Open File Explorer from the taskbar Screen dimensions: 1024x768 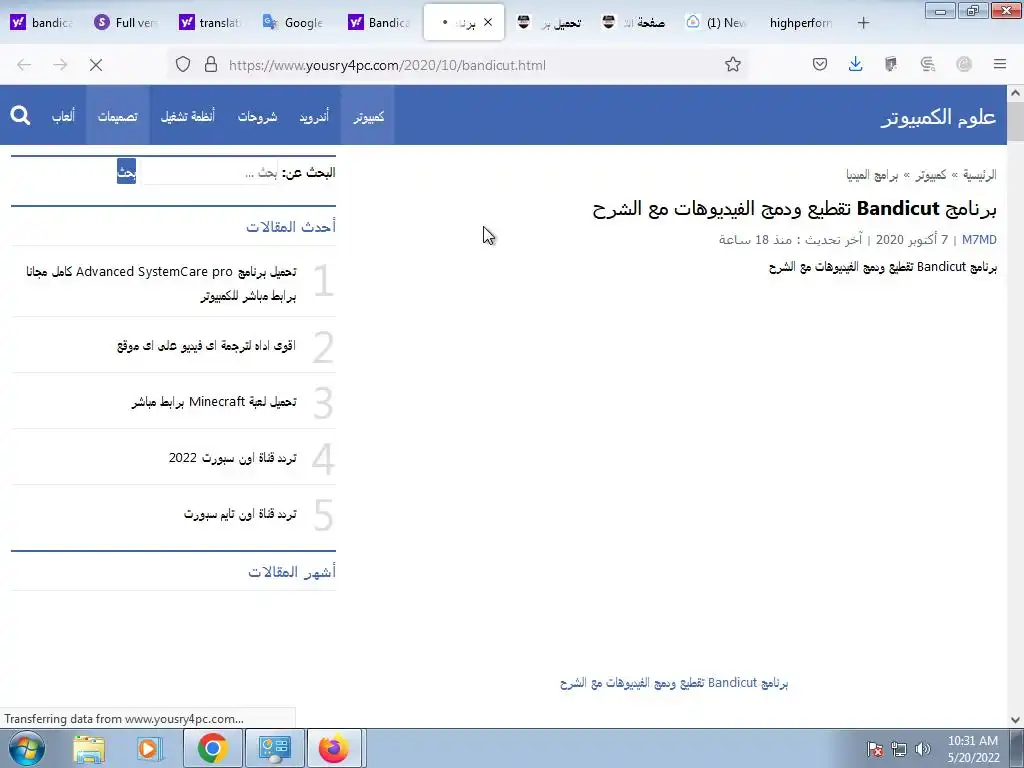point(89,748)
